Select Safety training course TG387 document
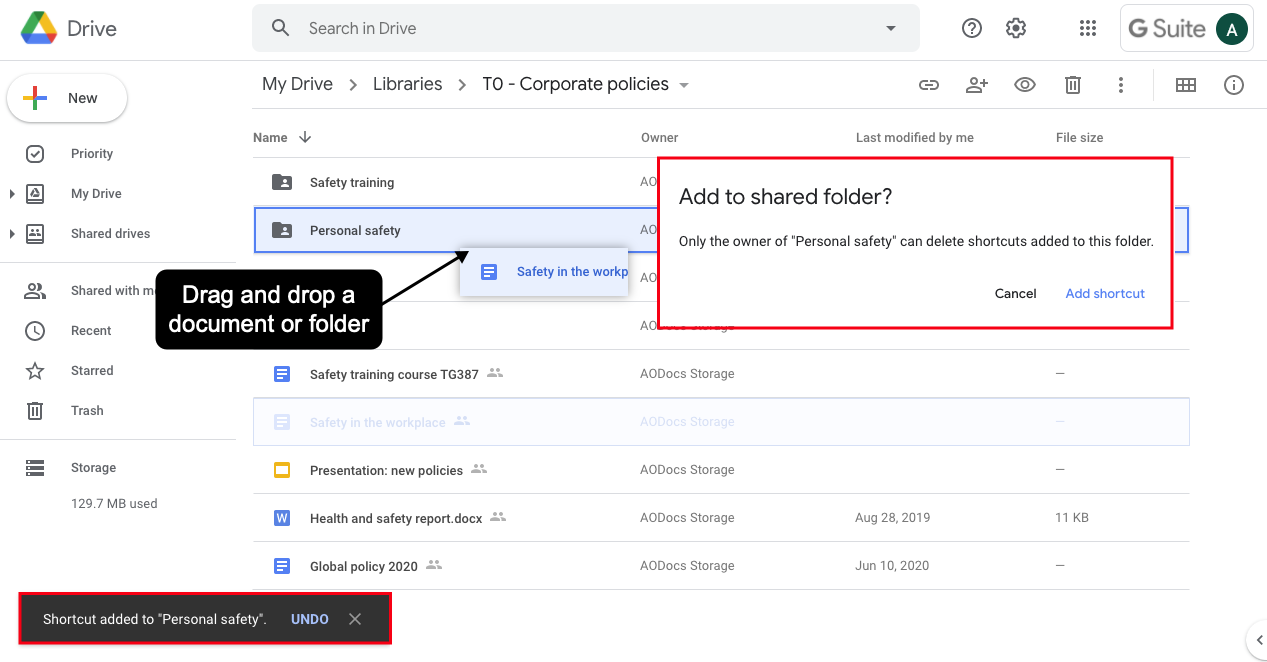The image size is (1267, 662). [x=721, y=374]
